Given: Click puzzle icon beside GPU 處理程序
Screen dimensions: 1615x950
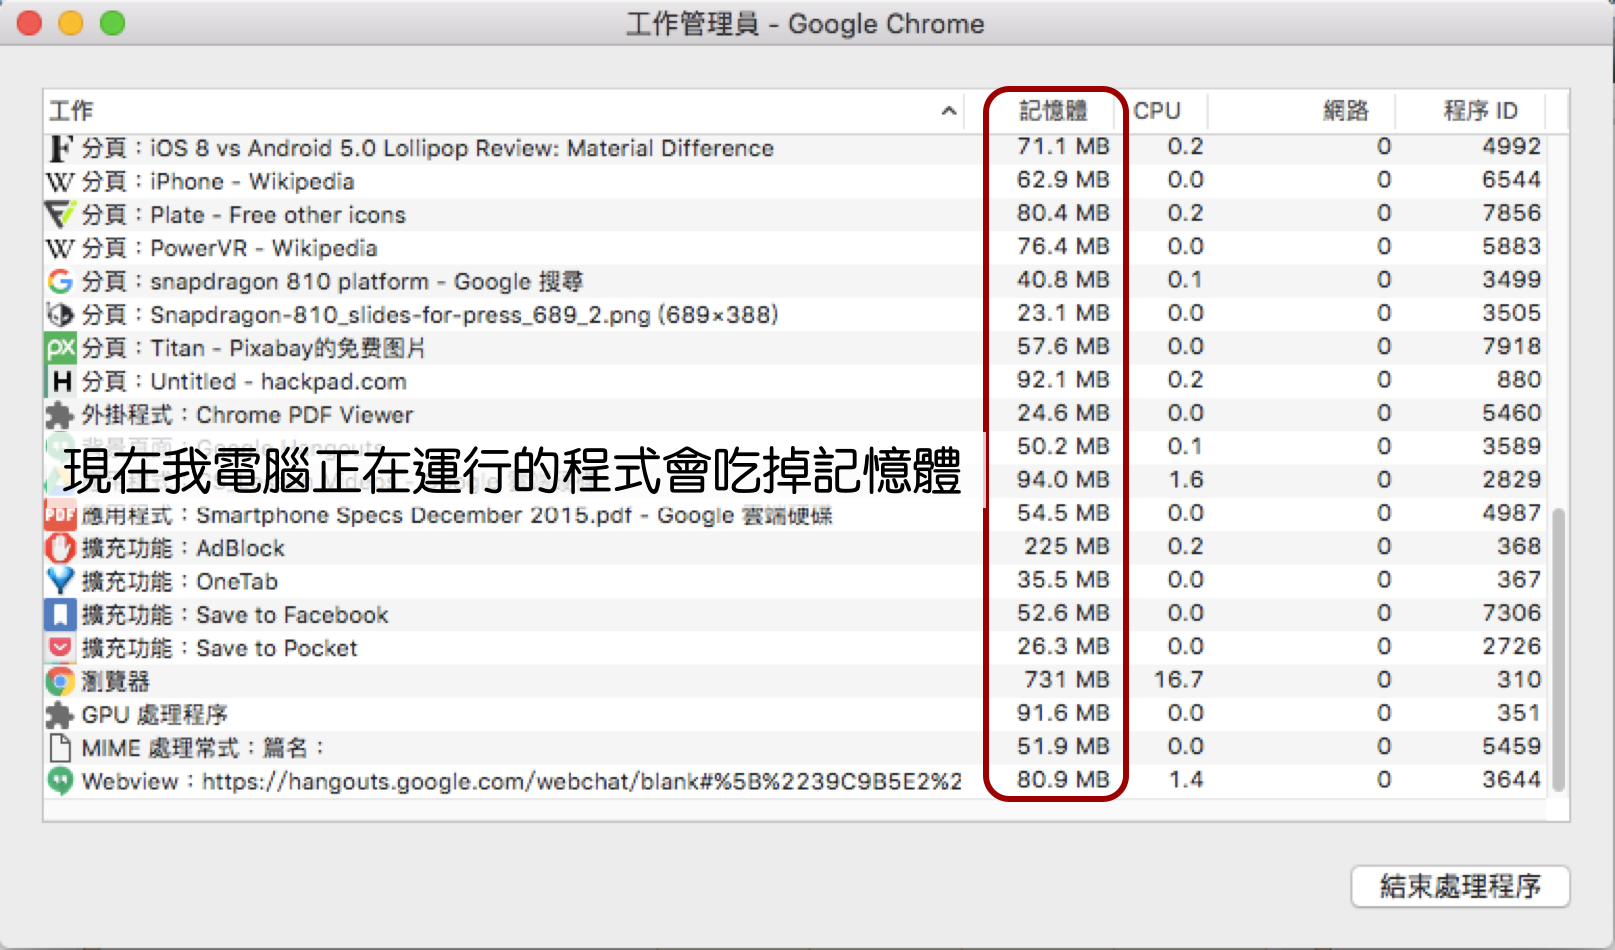Looking at the screenshot, I should pos(60,715).
